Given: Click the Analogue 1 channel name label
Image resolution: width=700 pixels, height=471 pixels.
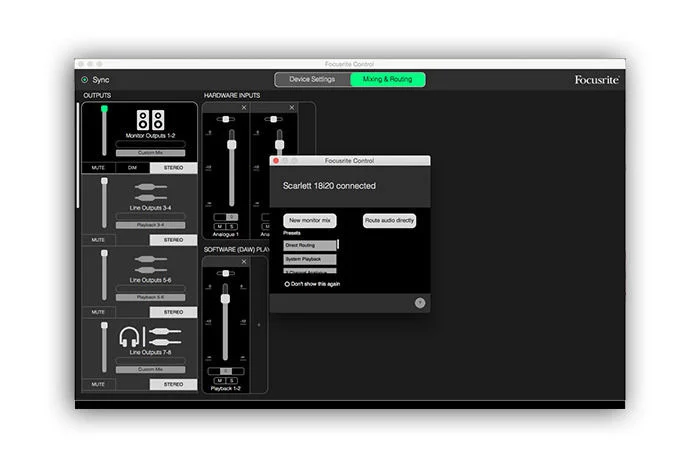Looking at the screenshot, I should pos(226,234).
